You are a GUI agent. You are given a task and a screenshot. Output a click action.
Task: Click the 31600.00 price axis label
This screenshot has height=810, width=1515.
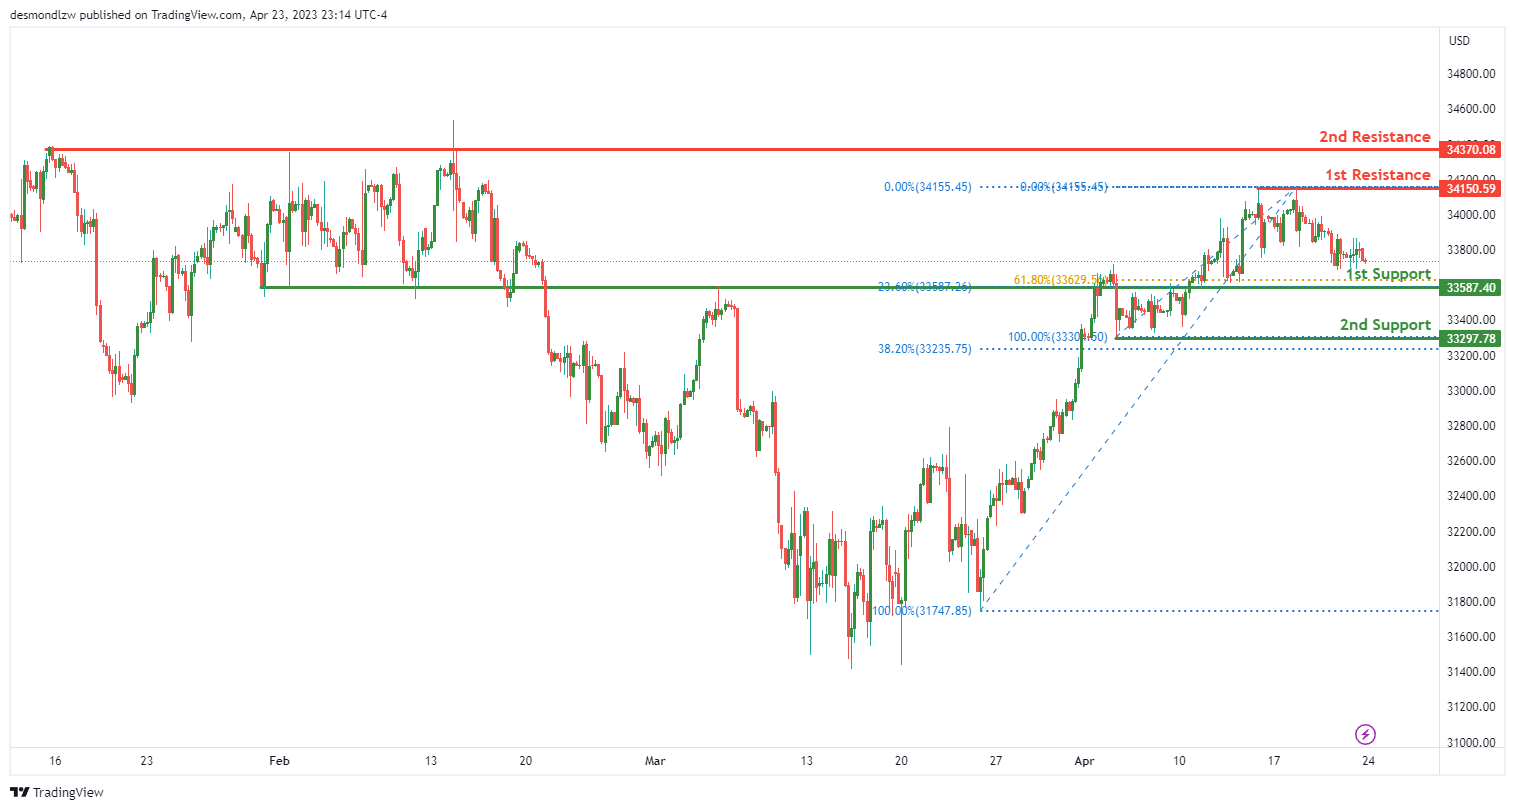[1471, 637]
